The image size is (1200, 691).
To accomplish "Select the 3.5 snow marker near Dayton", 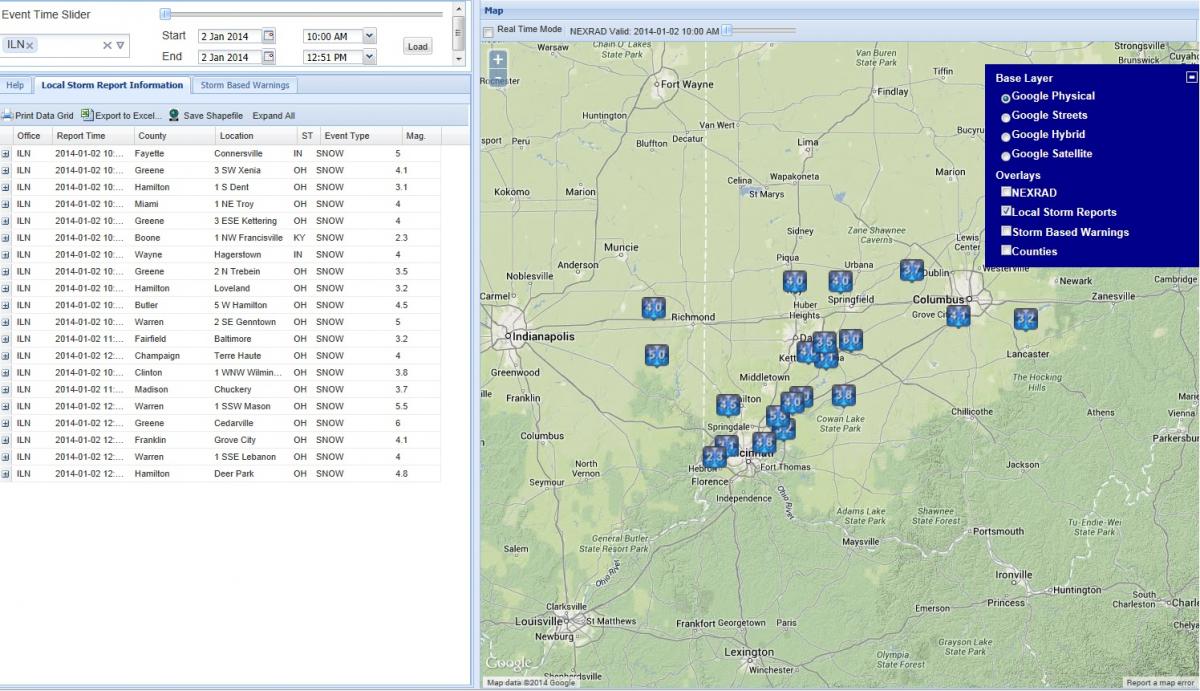I will tap(825, 343).
